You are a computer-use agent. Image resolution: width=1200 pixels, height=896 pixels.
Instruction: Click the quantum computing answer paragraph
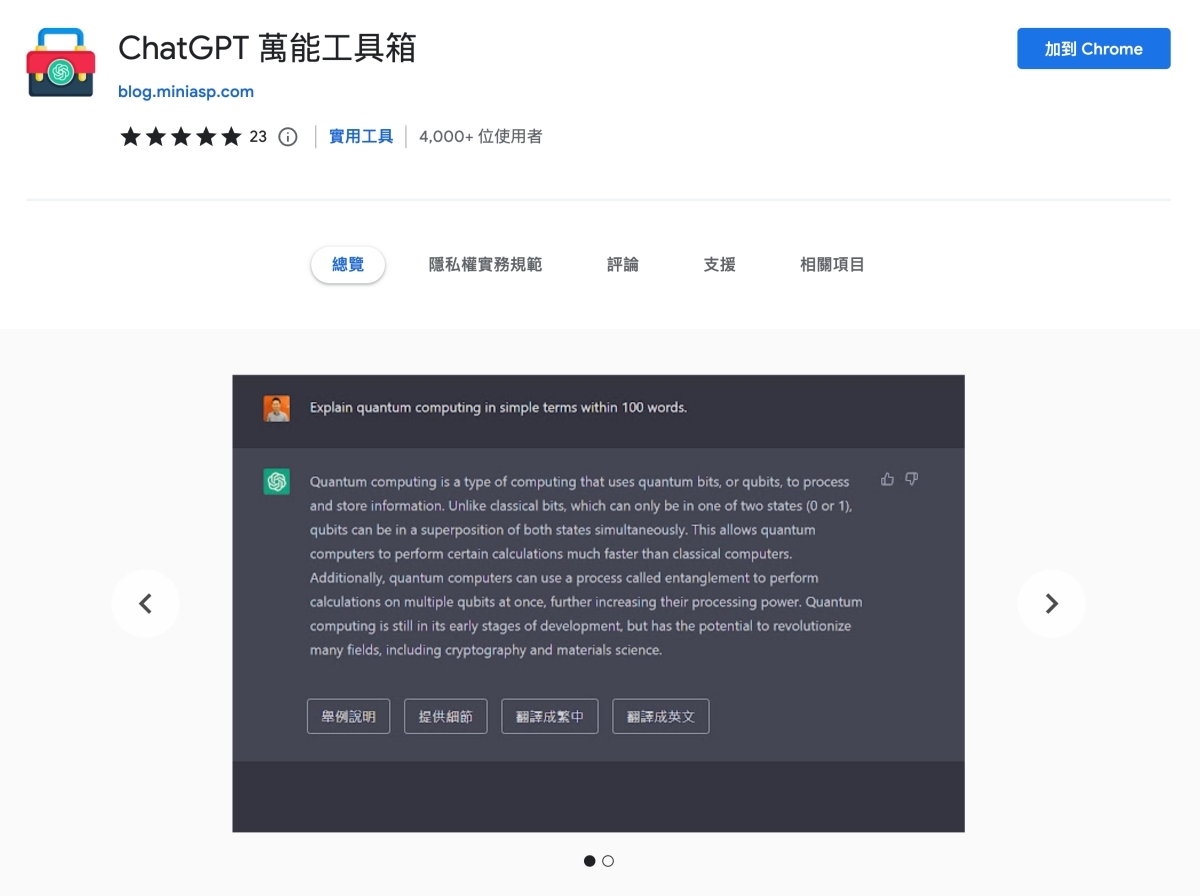pos(586,566)
